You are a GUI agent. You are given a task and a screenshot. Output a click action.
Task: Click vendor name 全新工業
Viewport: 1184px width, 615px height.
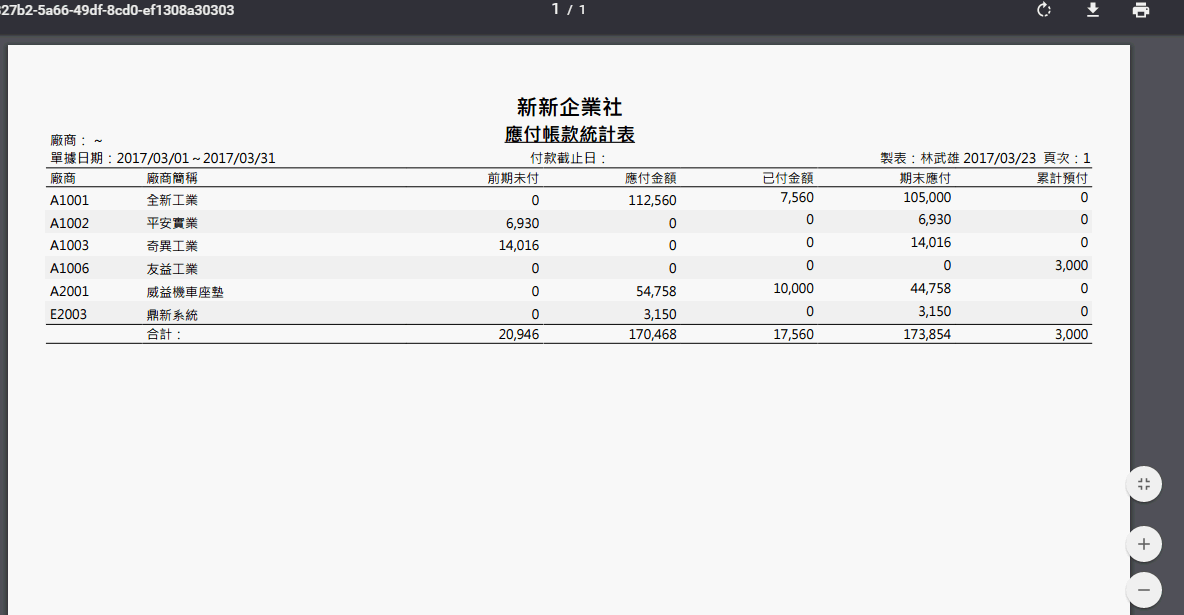[x=172, y=200]
